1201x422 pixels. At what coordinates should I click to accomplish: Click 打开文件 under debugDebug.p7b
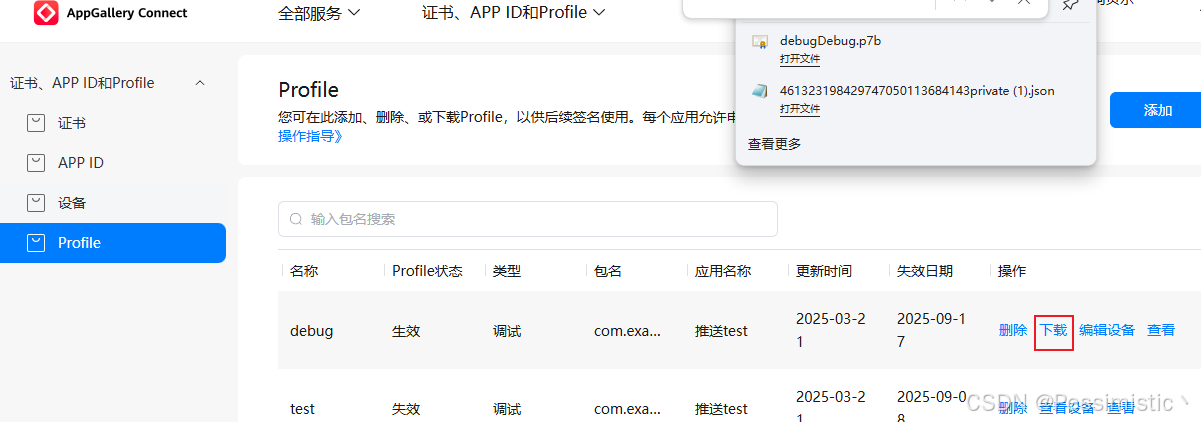pyautogui.click(x=800, y=59)
